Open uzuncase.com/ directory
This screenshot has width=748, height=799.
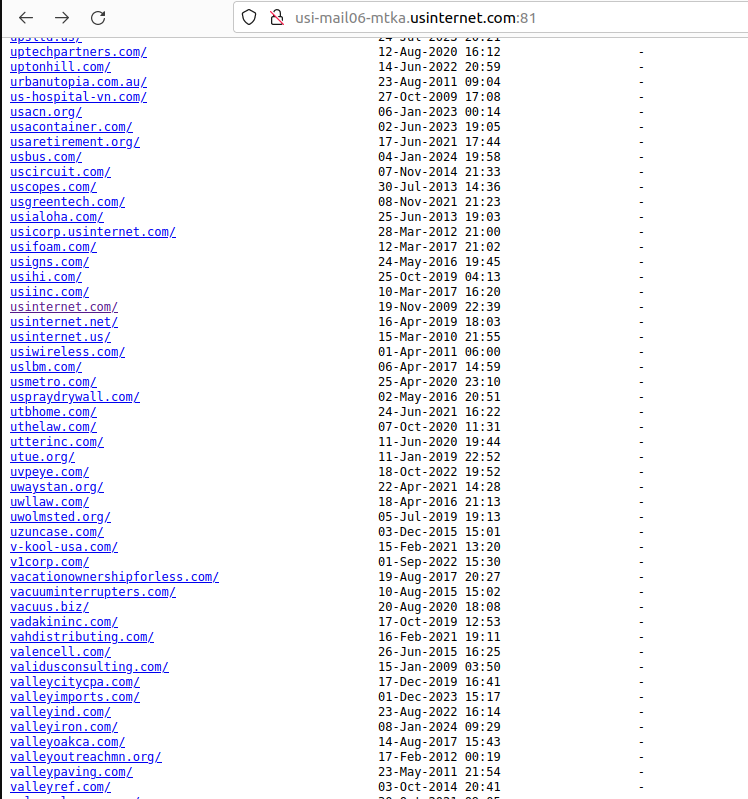pos(57,532)
